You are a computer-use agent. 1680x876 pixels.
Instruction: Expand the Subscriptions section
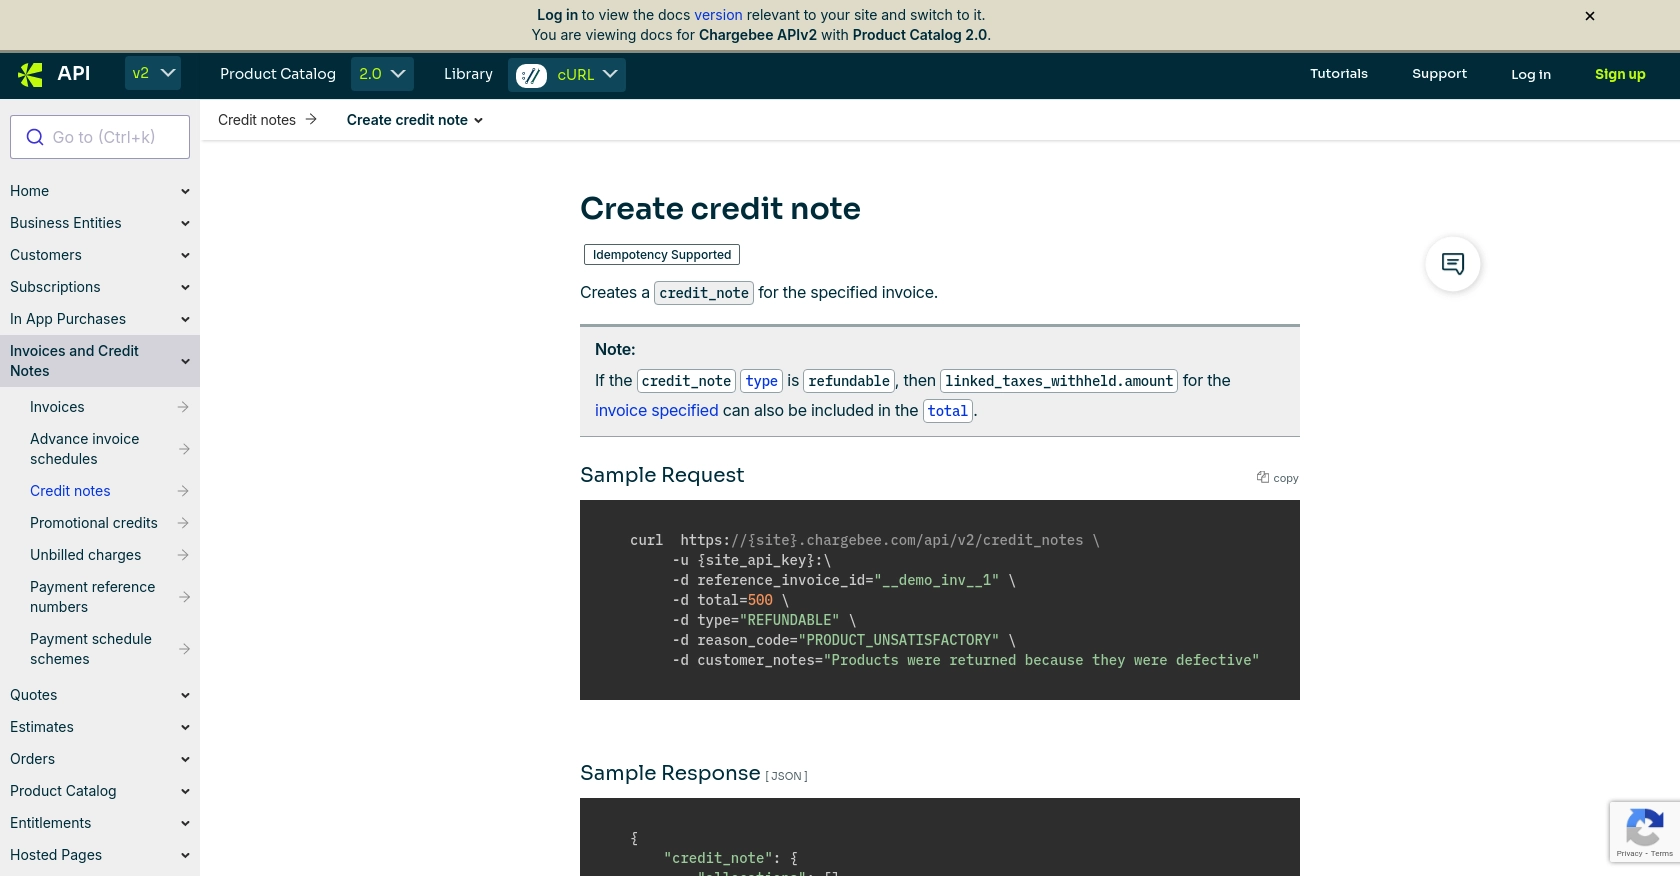click(185, 287)
